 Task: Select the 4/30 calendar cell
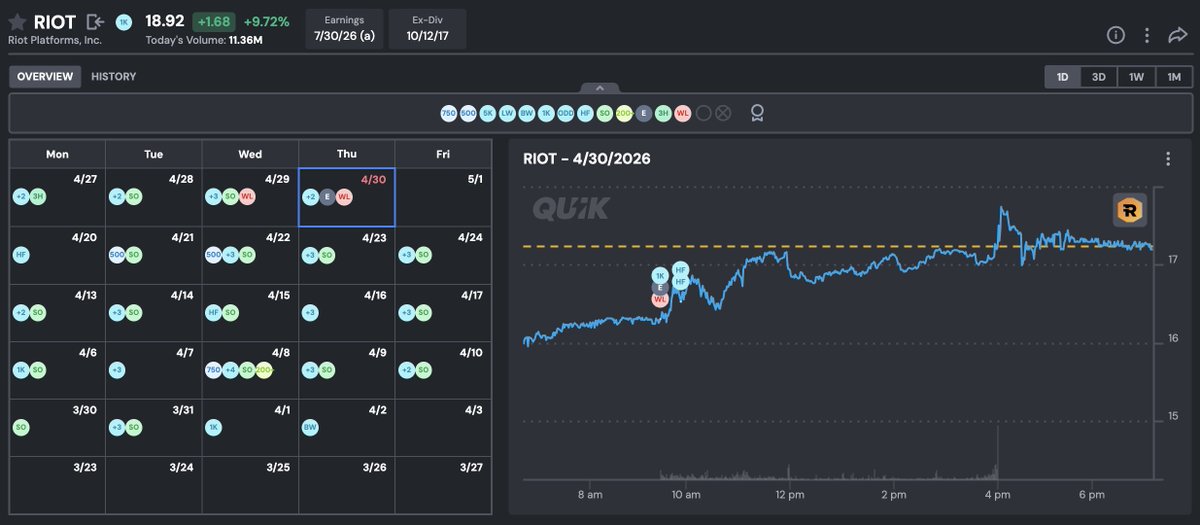[x=347, y=197]
